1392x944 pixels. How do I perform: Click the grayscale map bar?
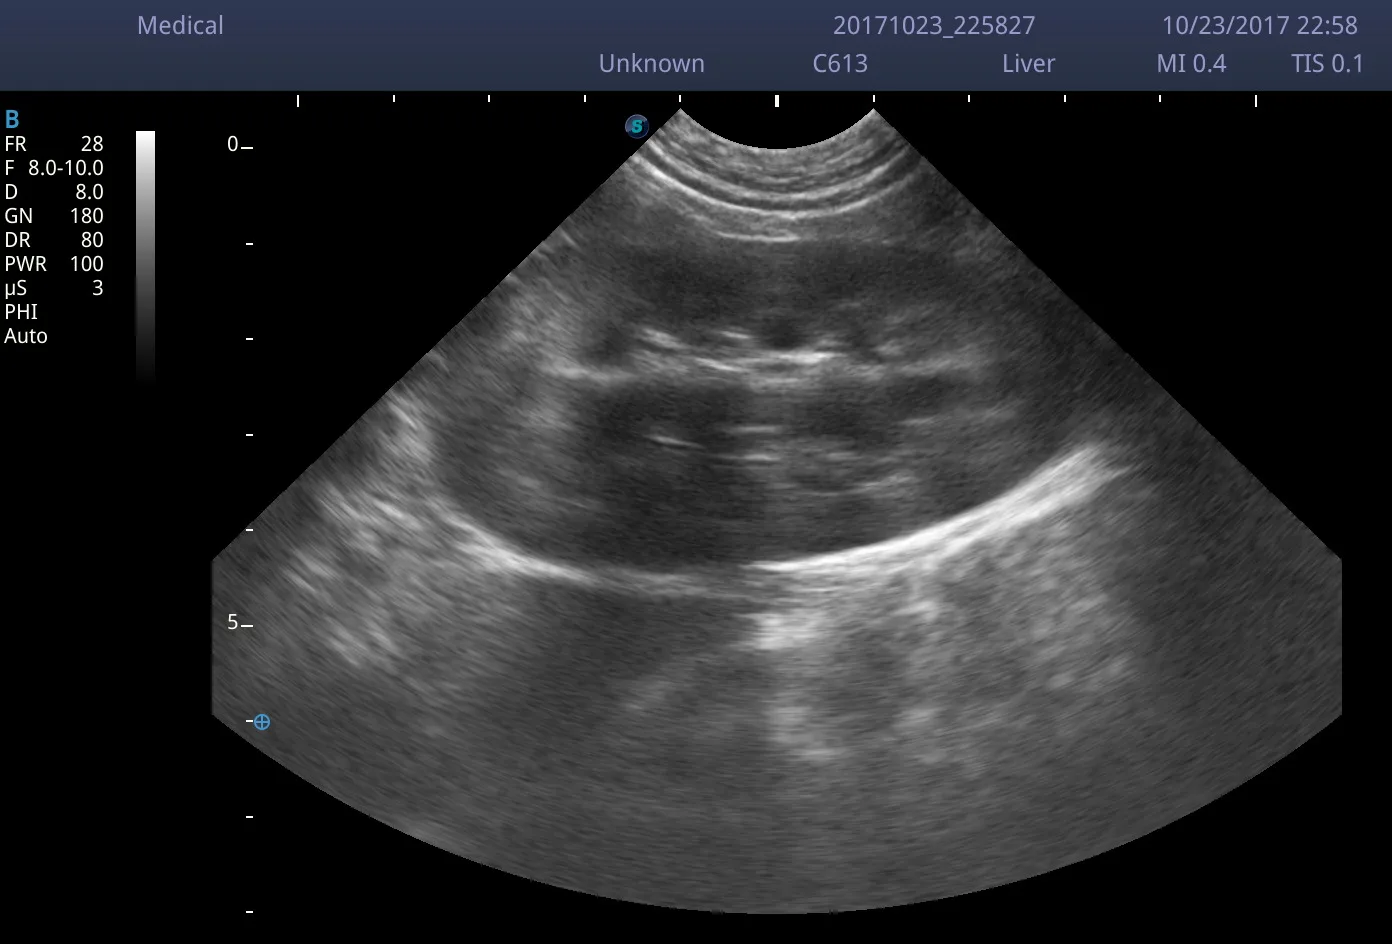[145, 256]
